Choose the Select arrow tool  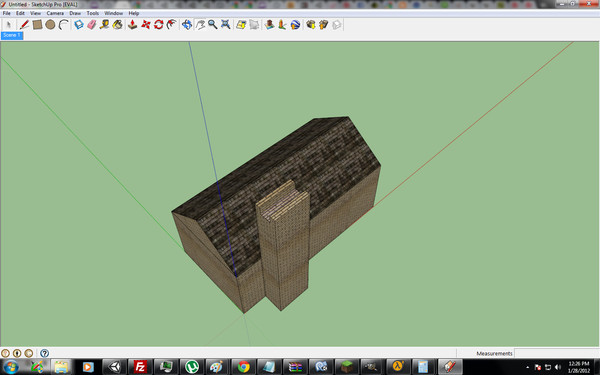[8, 25]
